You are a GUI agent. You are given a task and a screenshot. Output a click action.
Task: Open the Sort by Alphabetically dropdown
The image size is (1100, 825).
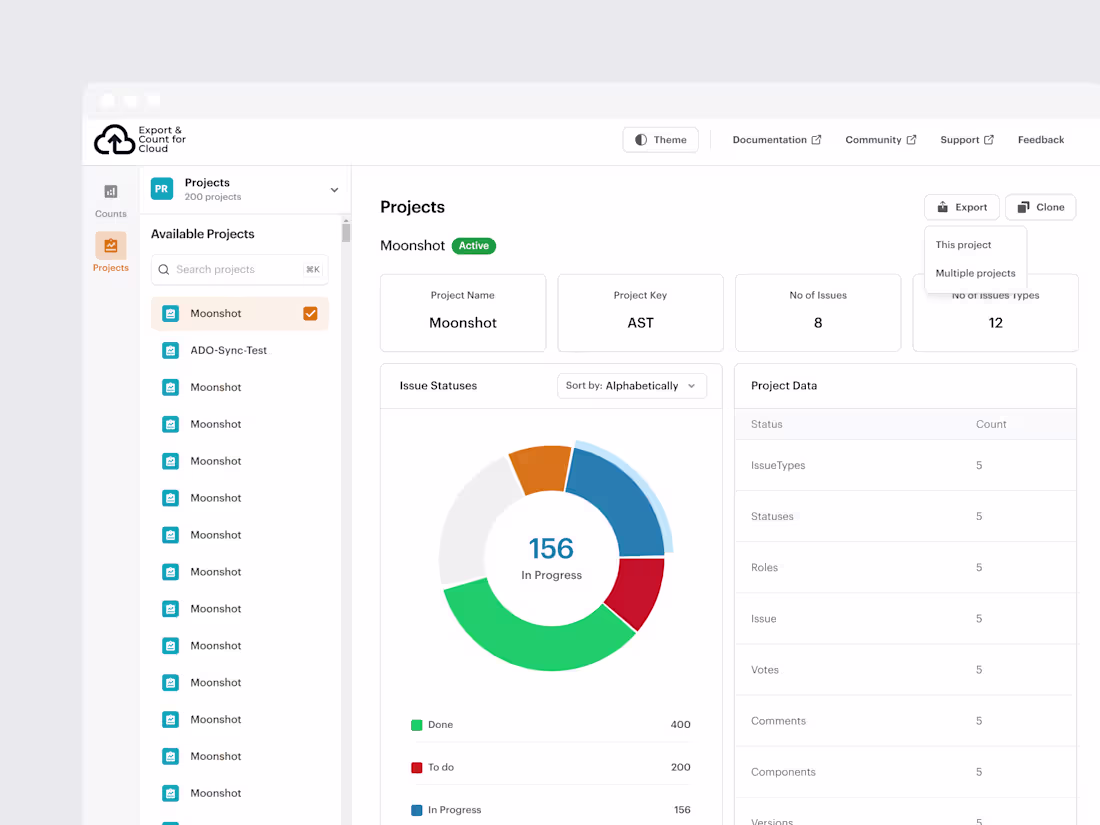[x=631, y=385]
